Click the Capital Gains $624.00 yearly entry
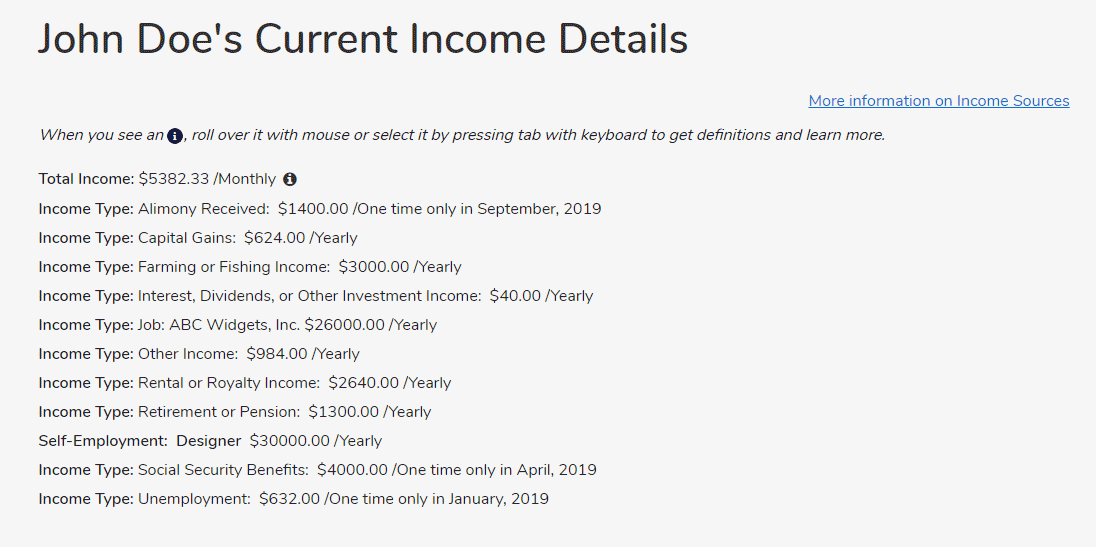 pos(198,238)
